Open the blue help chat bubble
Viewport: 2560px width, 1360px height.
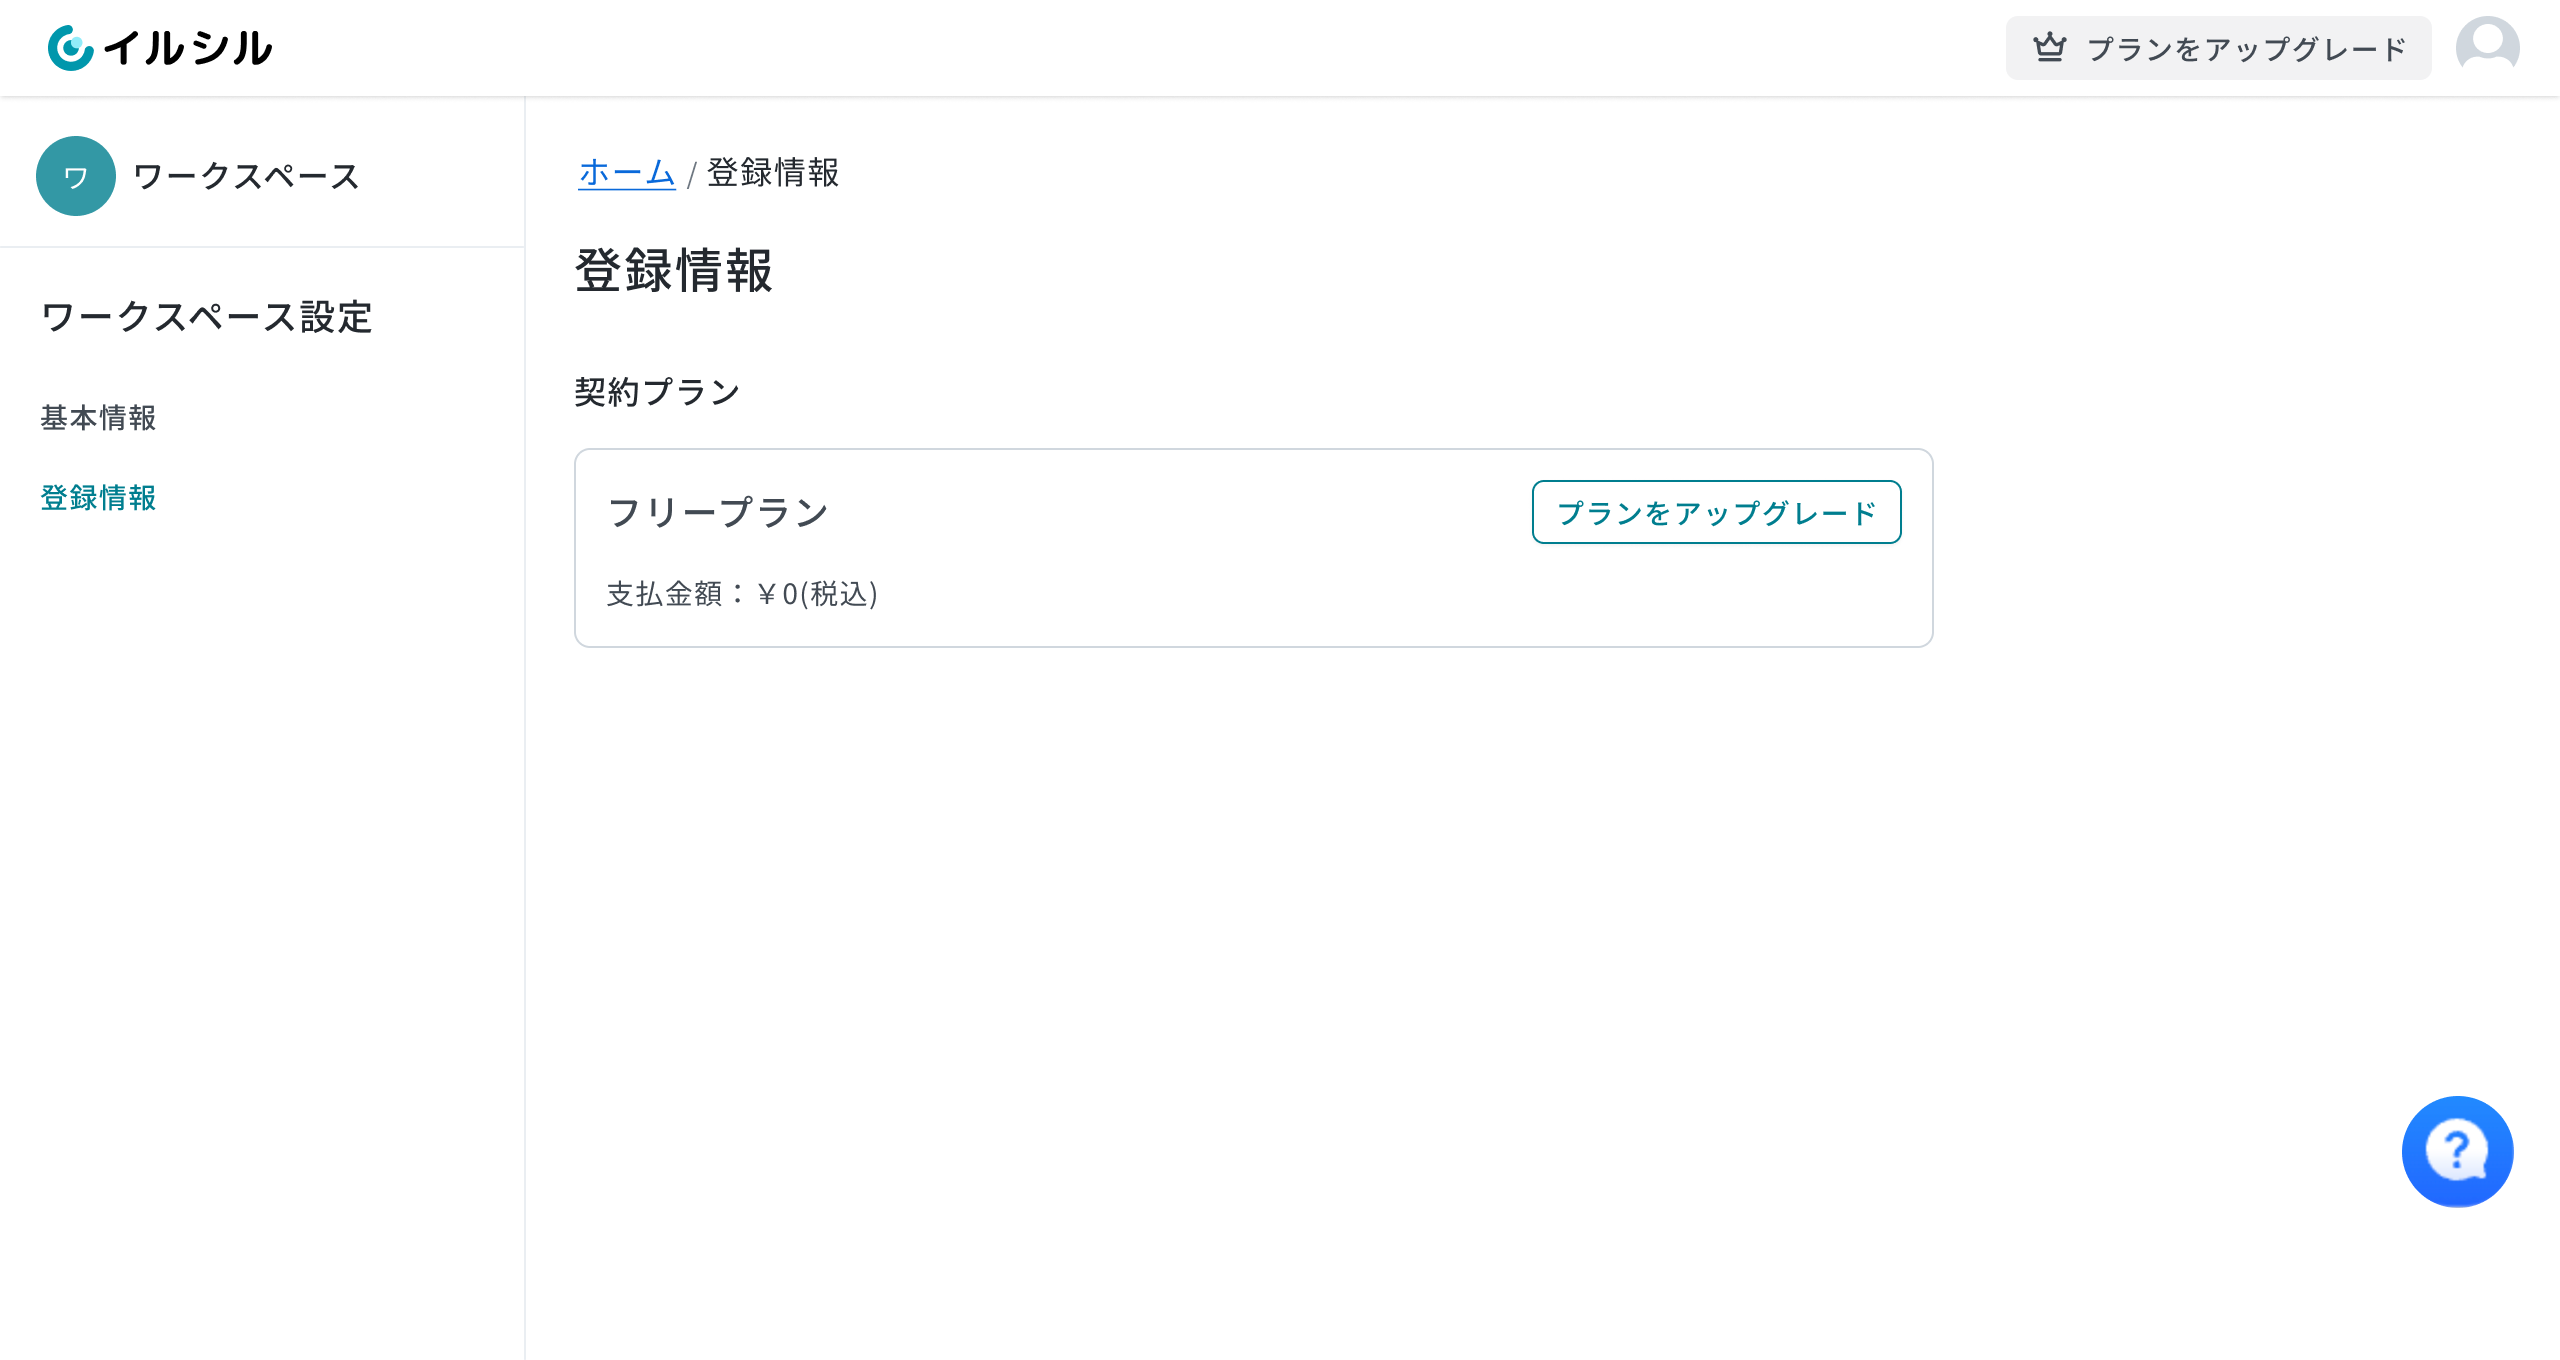pyautogui.click(x=2457, y=1152)
